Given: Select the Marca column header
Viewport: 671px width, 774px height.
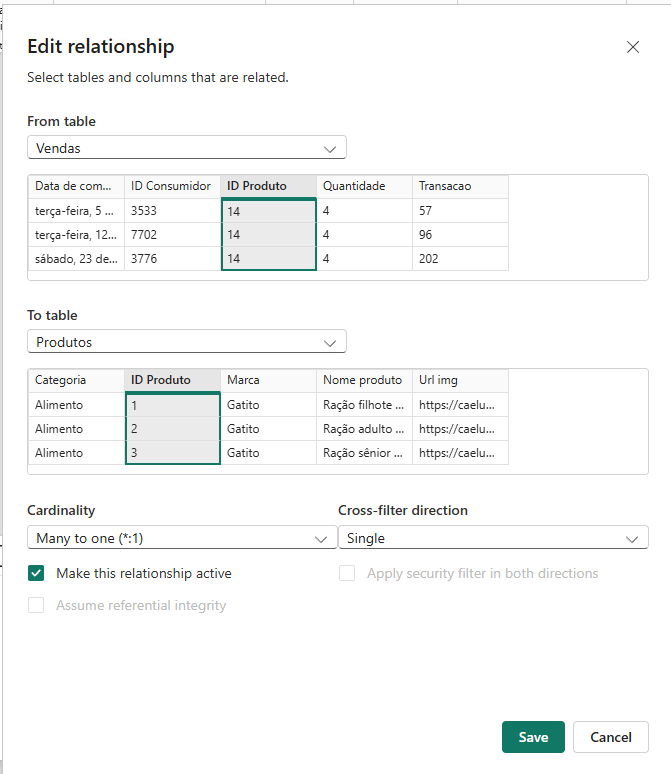Looking at the screenshot, I should [x=269, y=380].
